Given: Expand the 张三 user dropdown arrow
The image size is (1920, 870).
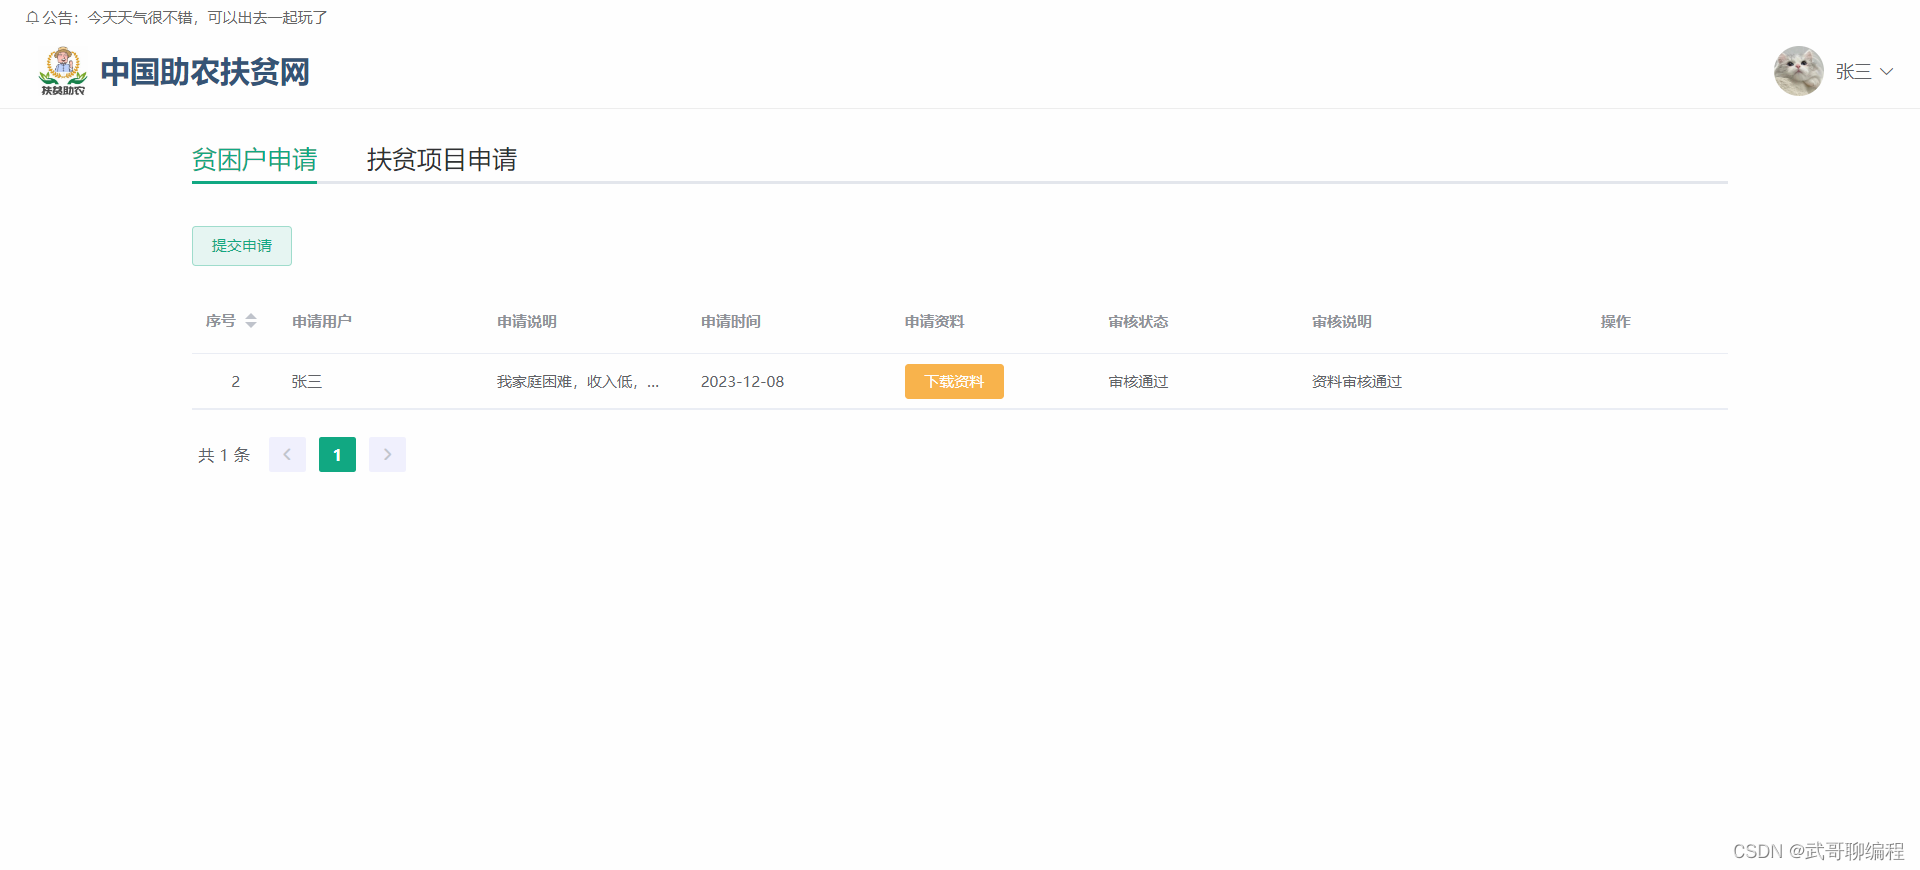Looking at the screenshot, I should click(1887, 72).
